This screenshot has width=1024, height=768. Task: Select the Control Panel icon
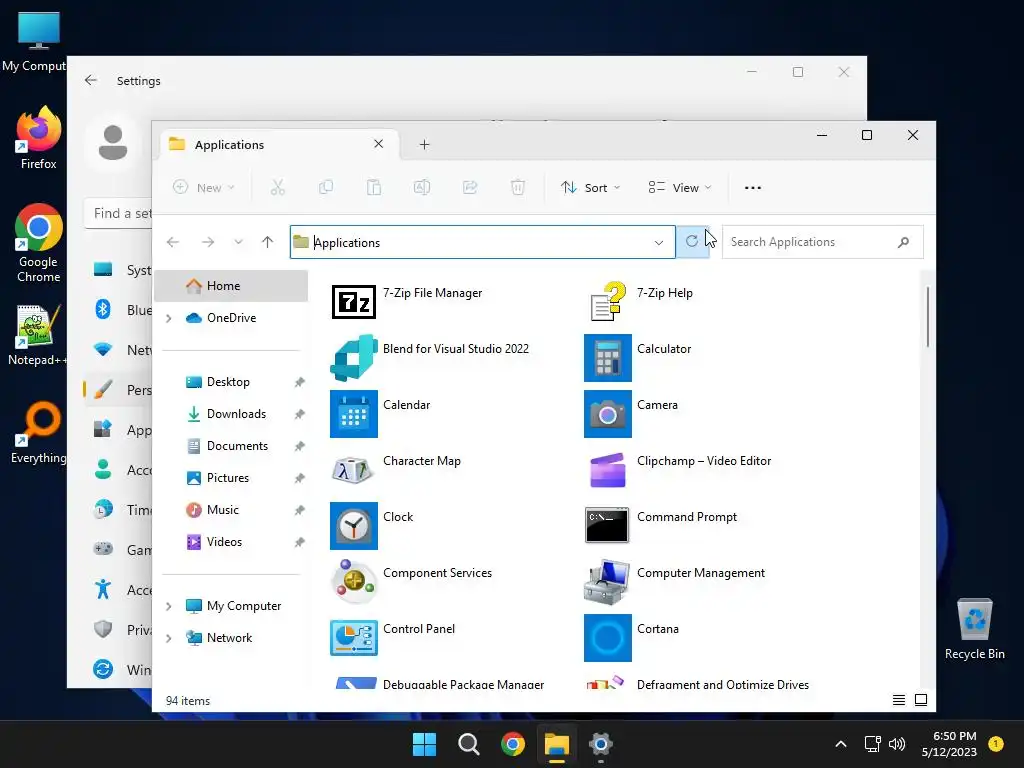point(353,637)
